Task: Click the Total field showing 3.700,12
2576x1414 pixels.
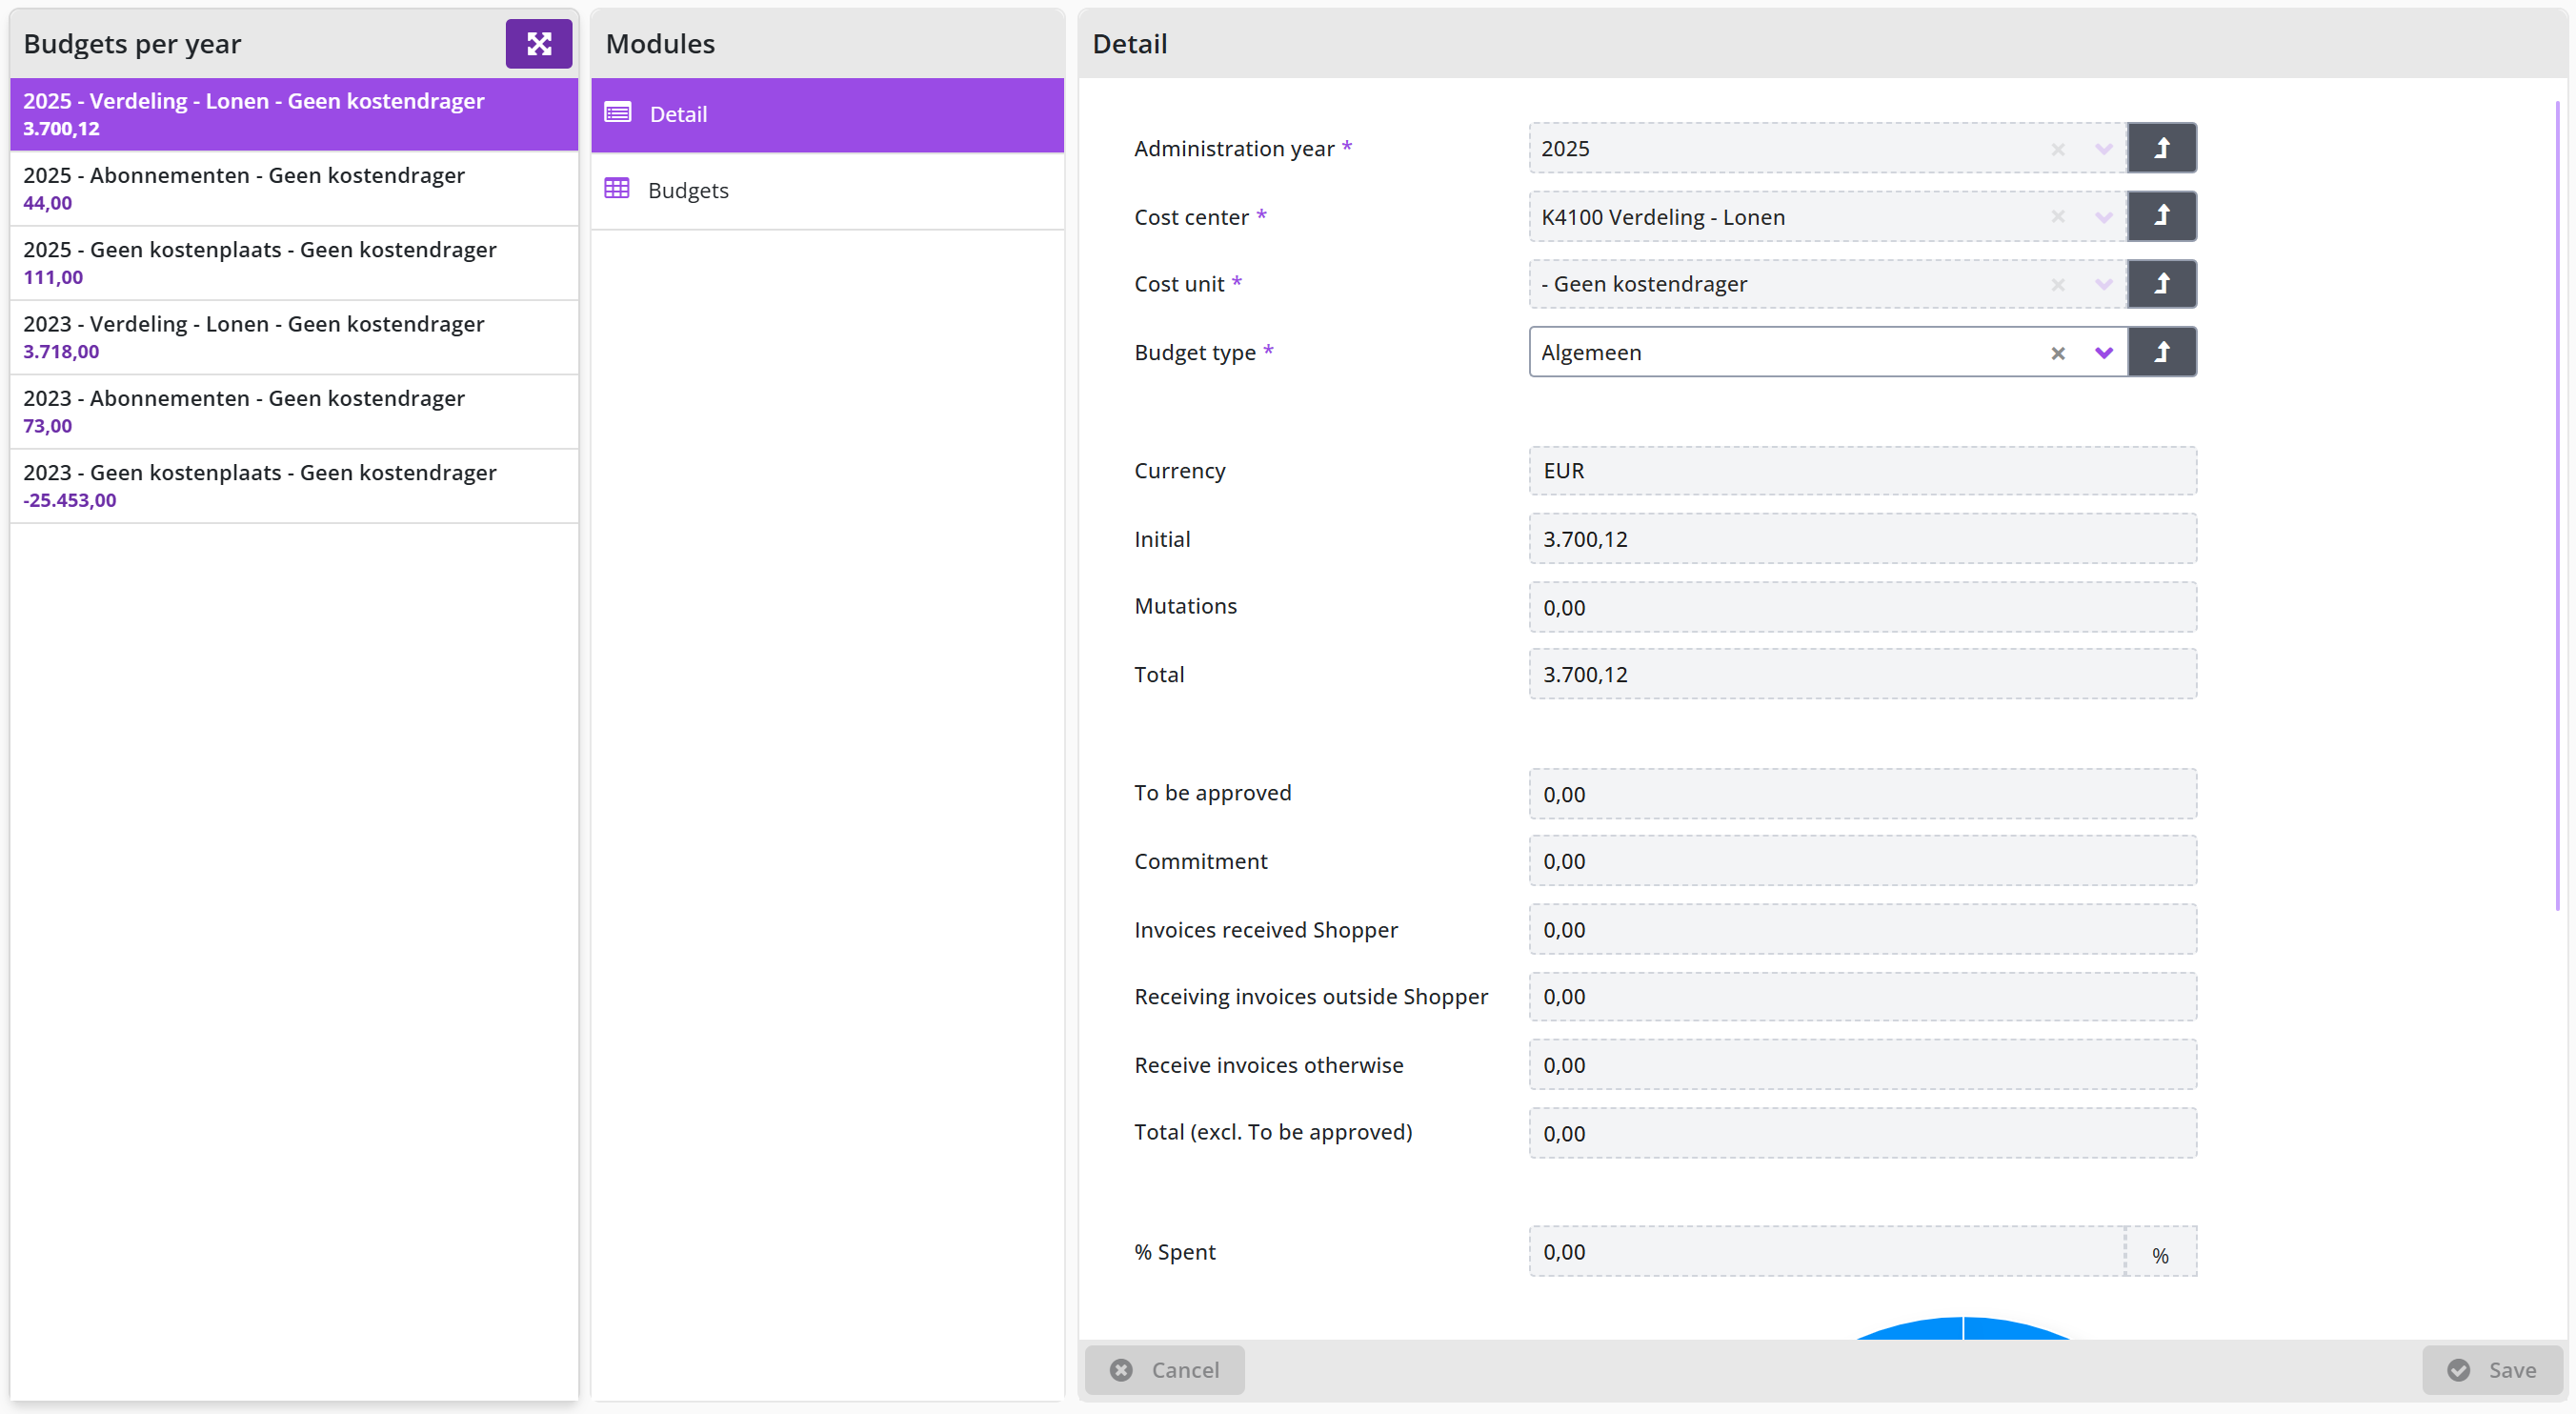Action: tap(1862, 674)
